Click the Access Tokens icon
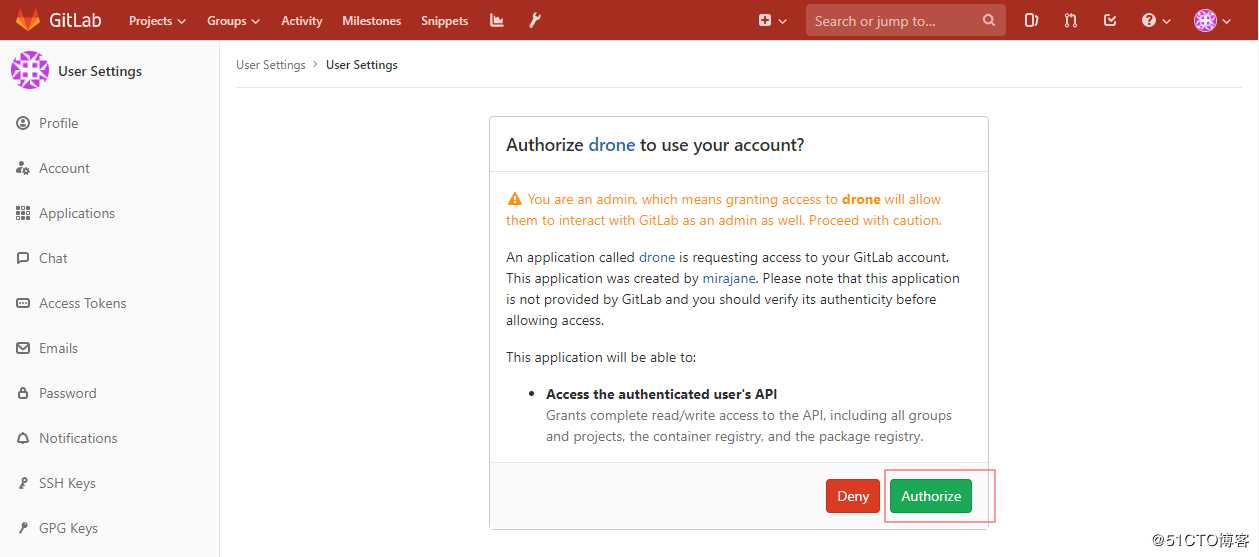Screen dimensions: 1259x557 point(23,303)
